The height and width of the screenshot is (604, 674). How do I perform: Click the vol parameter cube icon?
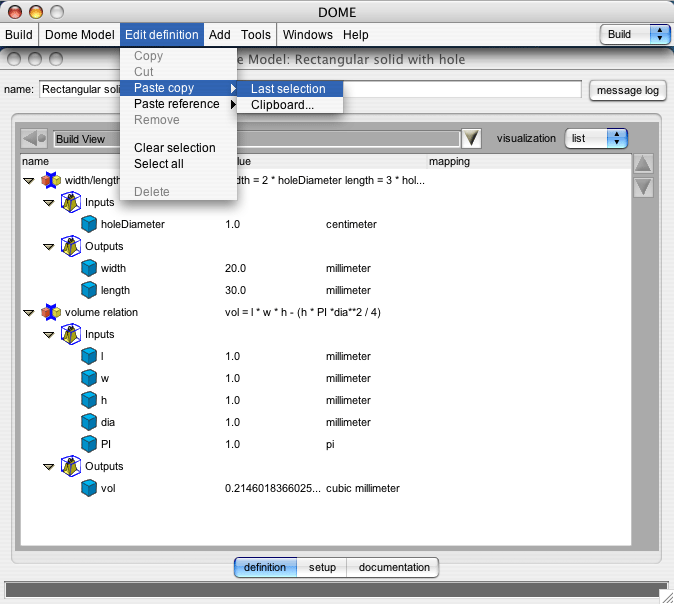point(89,488)
